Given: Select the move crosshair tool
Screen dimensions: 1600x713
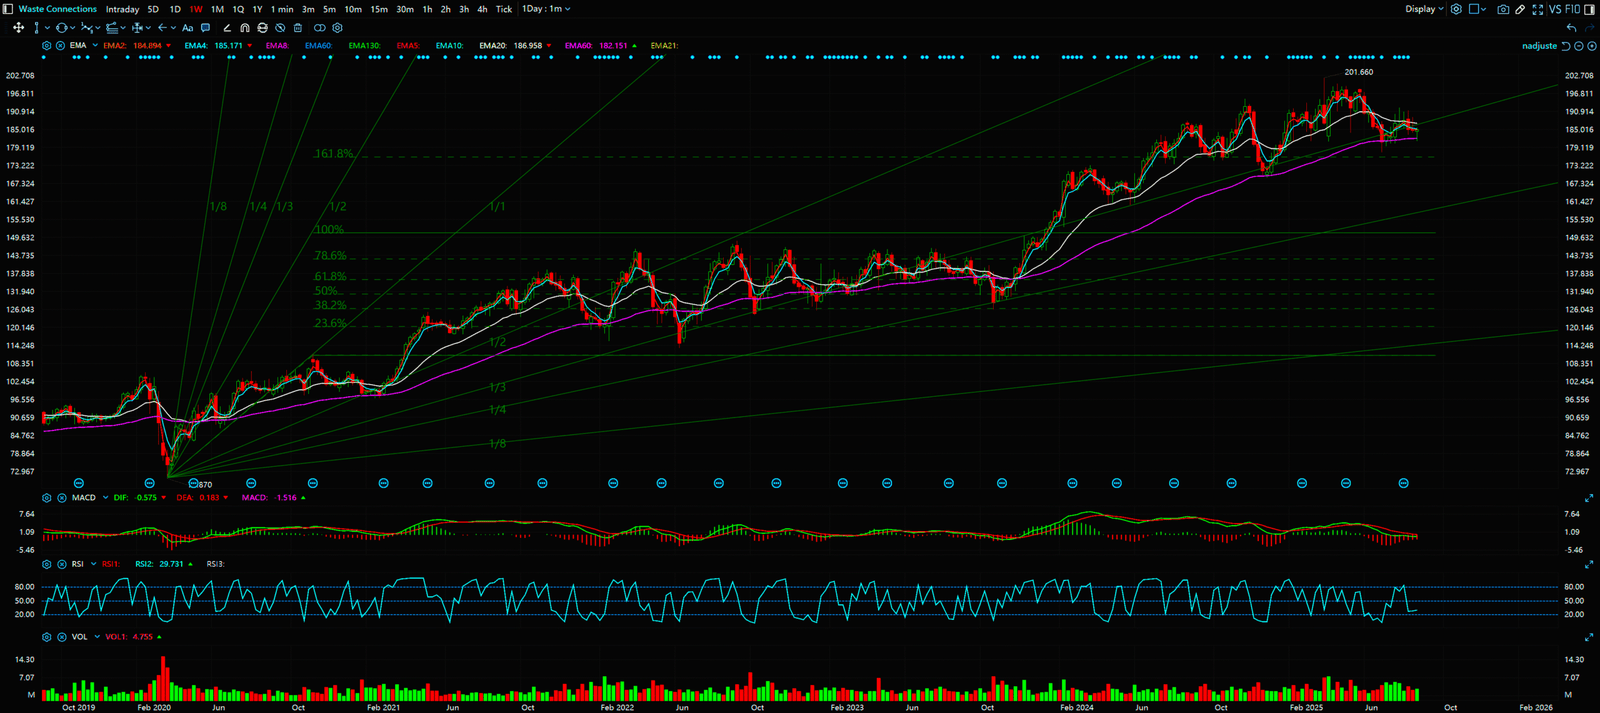Looking at the screenshot, I should tap(18, 28).
